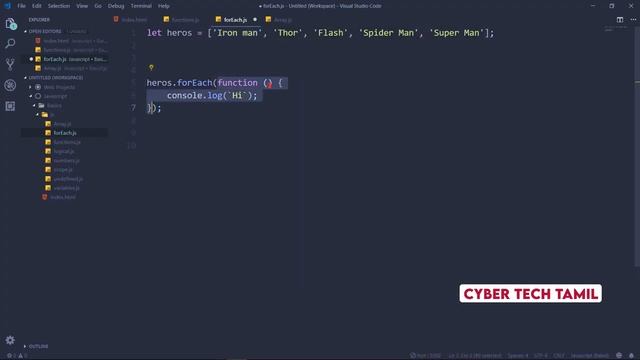
Task: Open the Explorer view in activity bar
Action: pos(11,24)
